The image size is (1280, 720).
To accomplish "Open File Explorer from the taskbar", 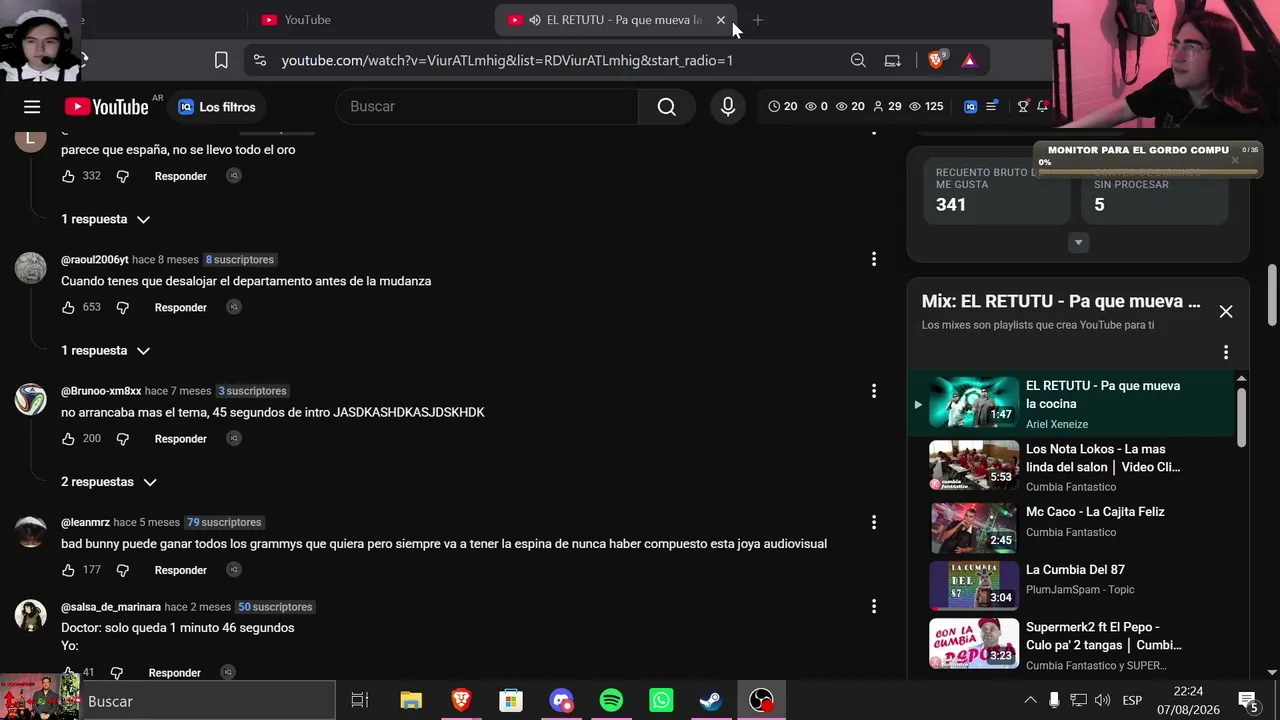I will (x=411, y=701).
